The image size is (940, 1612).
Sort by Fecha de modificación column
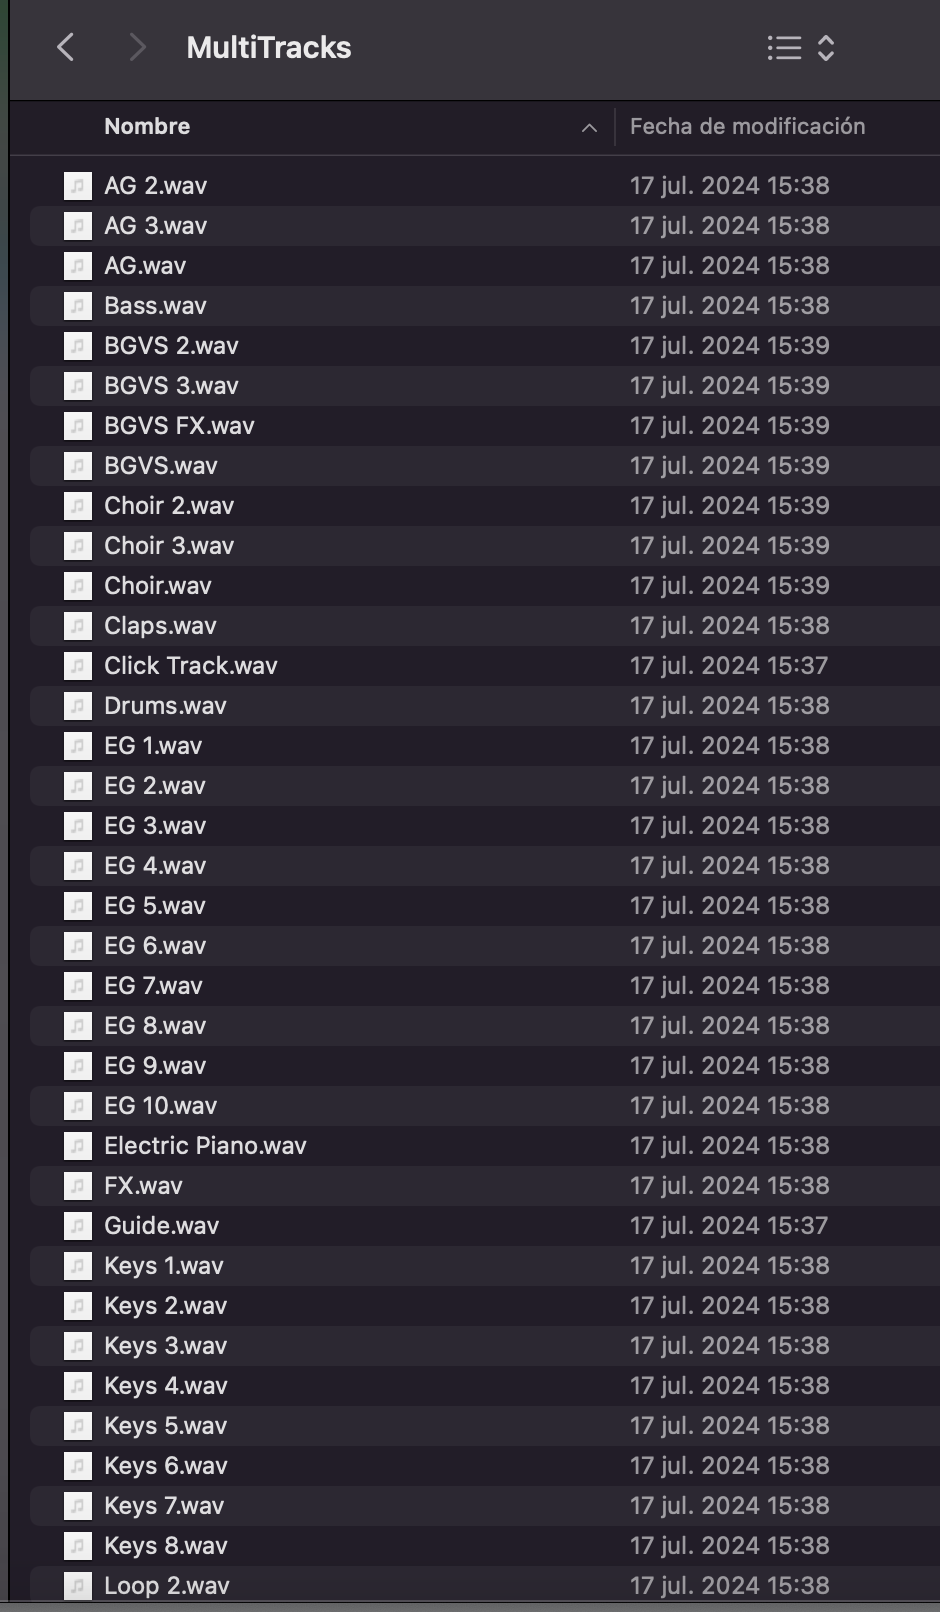point(747,127)
